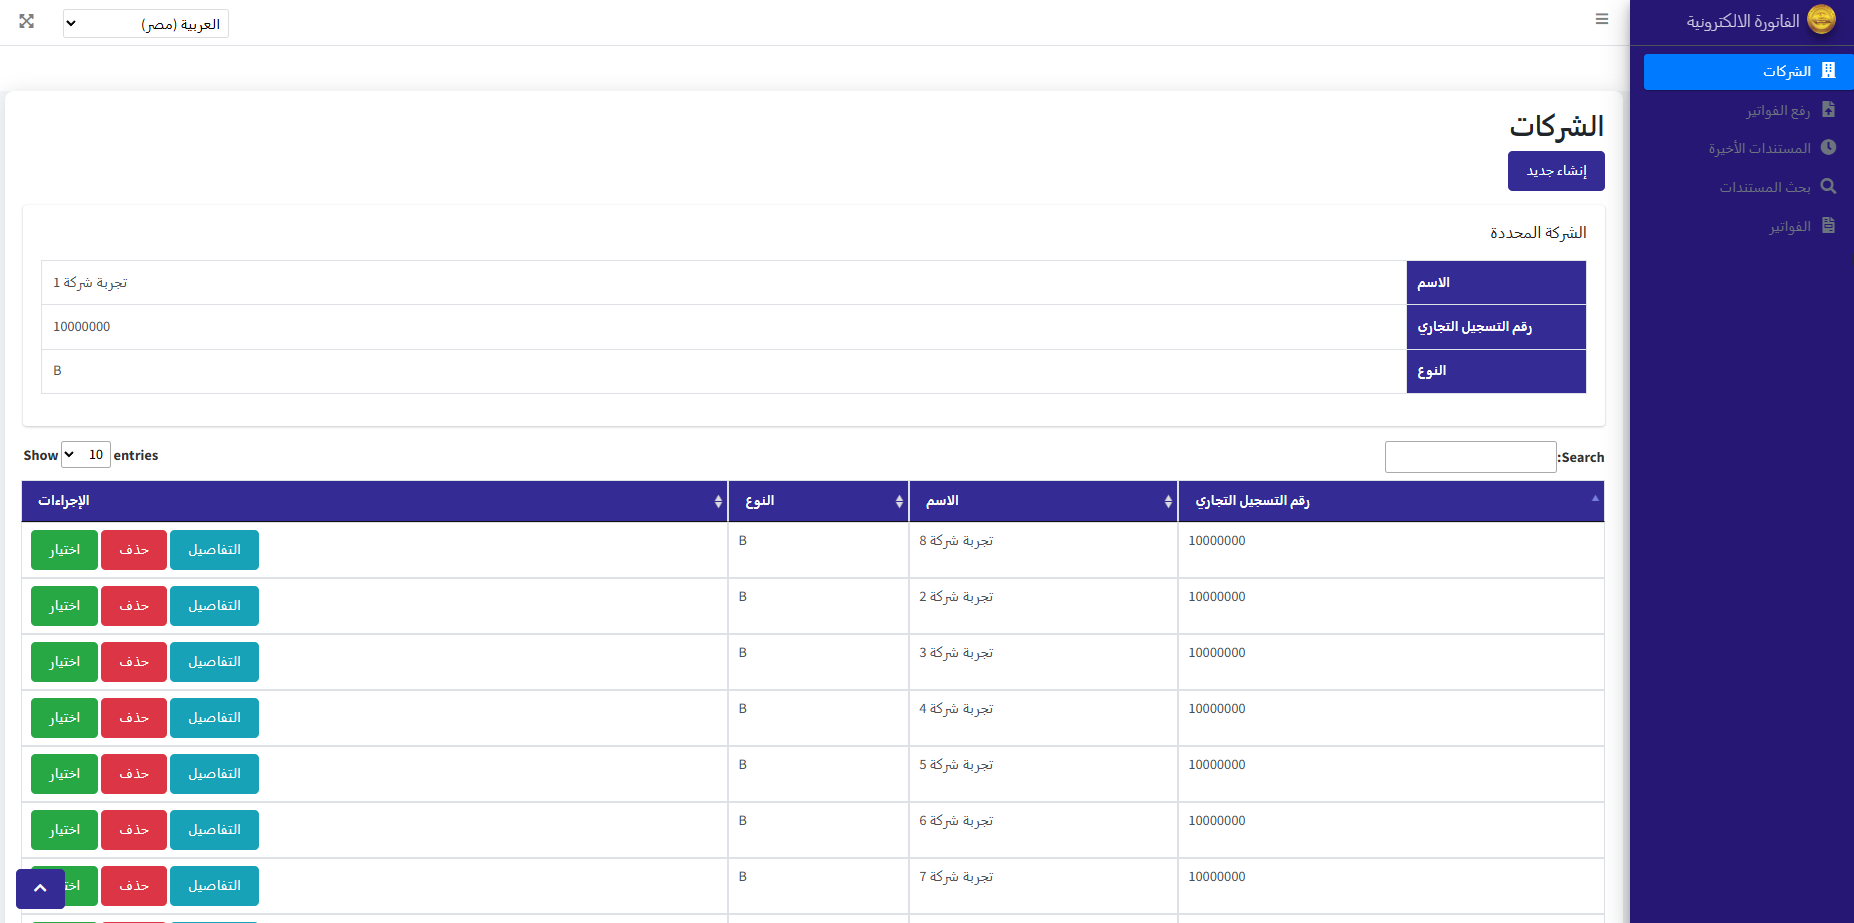Click the document icon for الفواتير

click(x=1829, y=225)
